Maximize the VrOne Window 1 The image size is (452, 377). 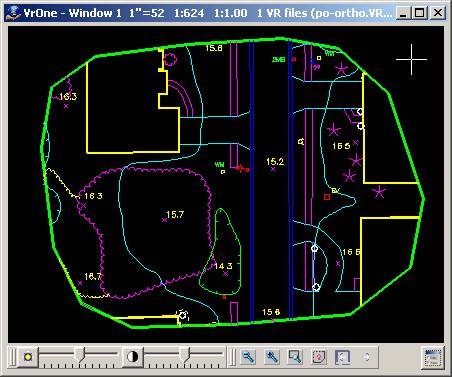pyautogui.click(x=420, y=13)
